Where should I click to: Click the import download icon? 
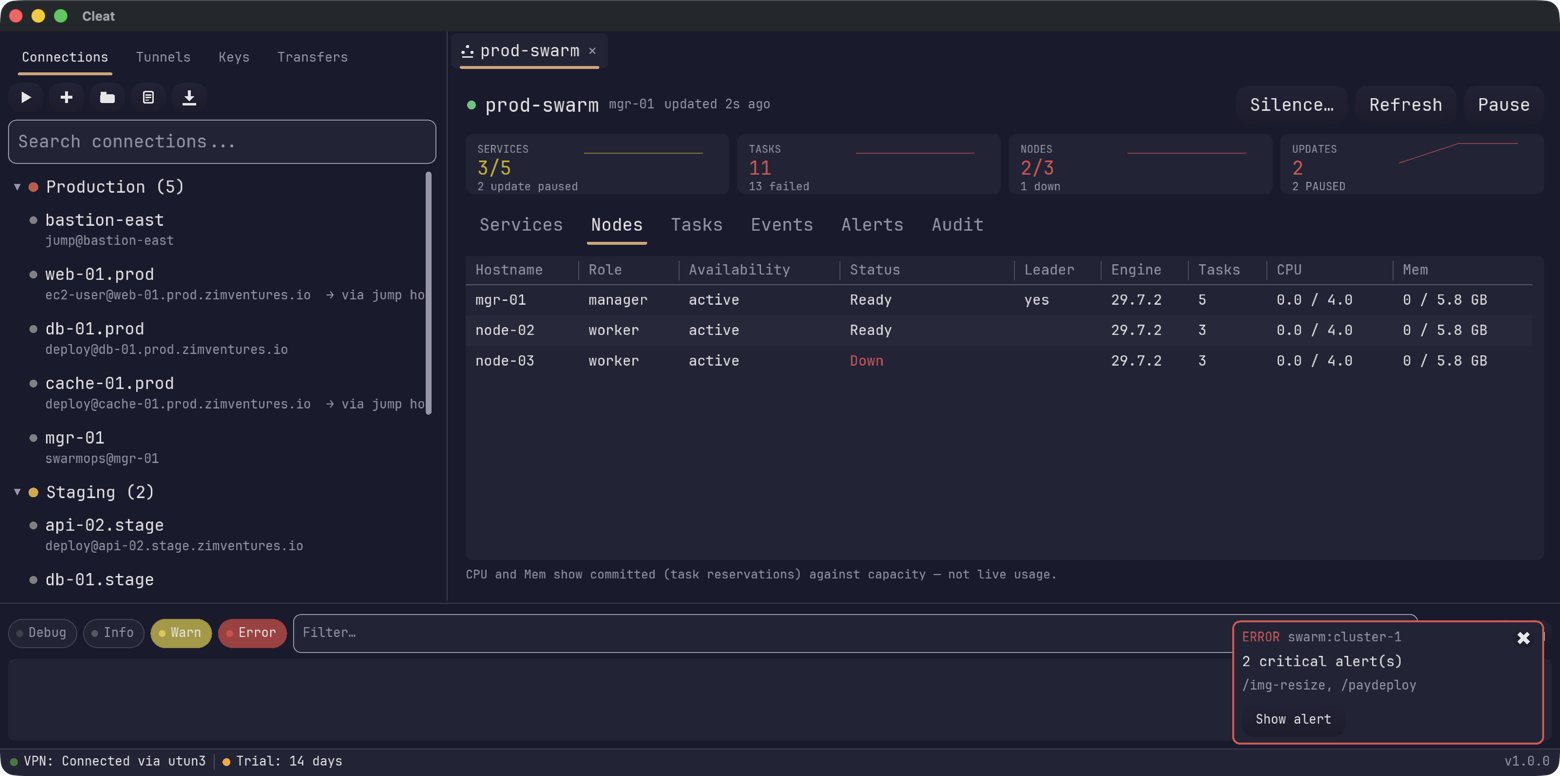189,97
